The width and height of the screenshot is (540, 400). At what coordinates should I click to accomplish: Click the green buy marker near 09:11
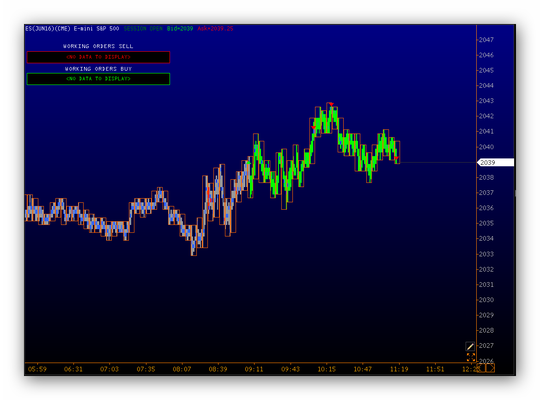tap(249, 162)
